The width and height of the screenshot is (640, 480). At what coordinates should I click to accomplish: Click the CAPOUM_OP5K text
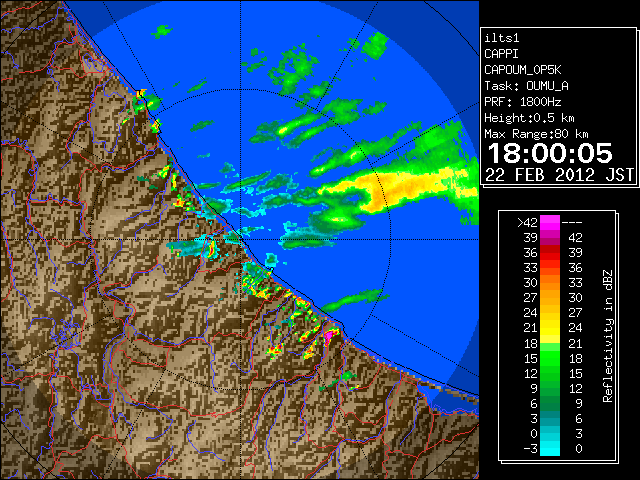pyautogui.click(x=522, y=70)
